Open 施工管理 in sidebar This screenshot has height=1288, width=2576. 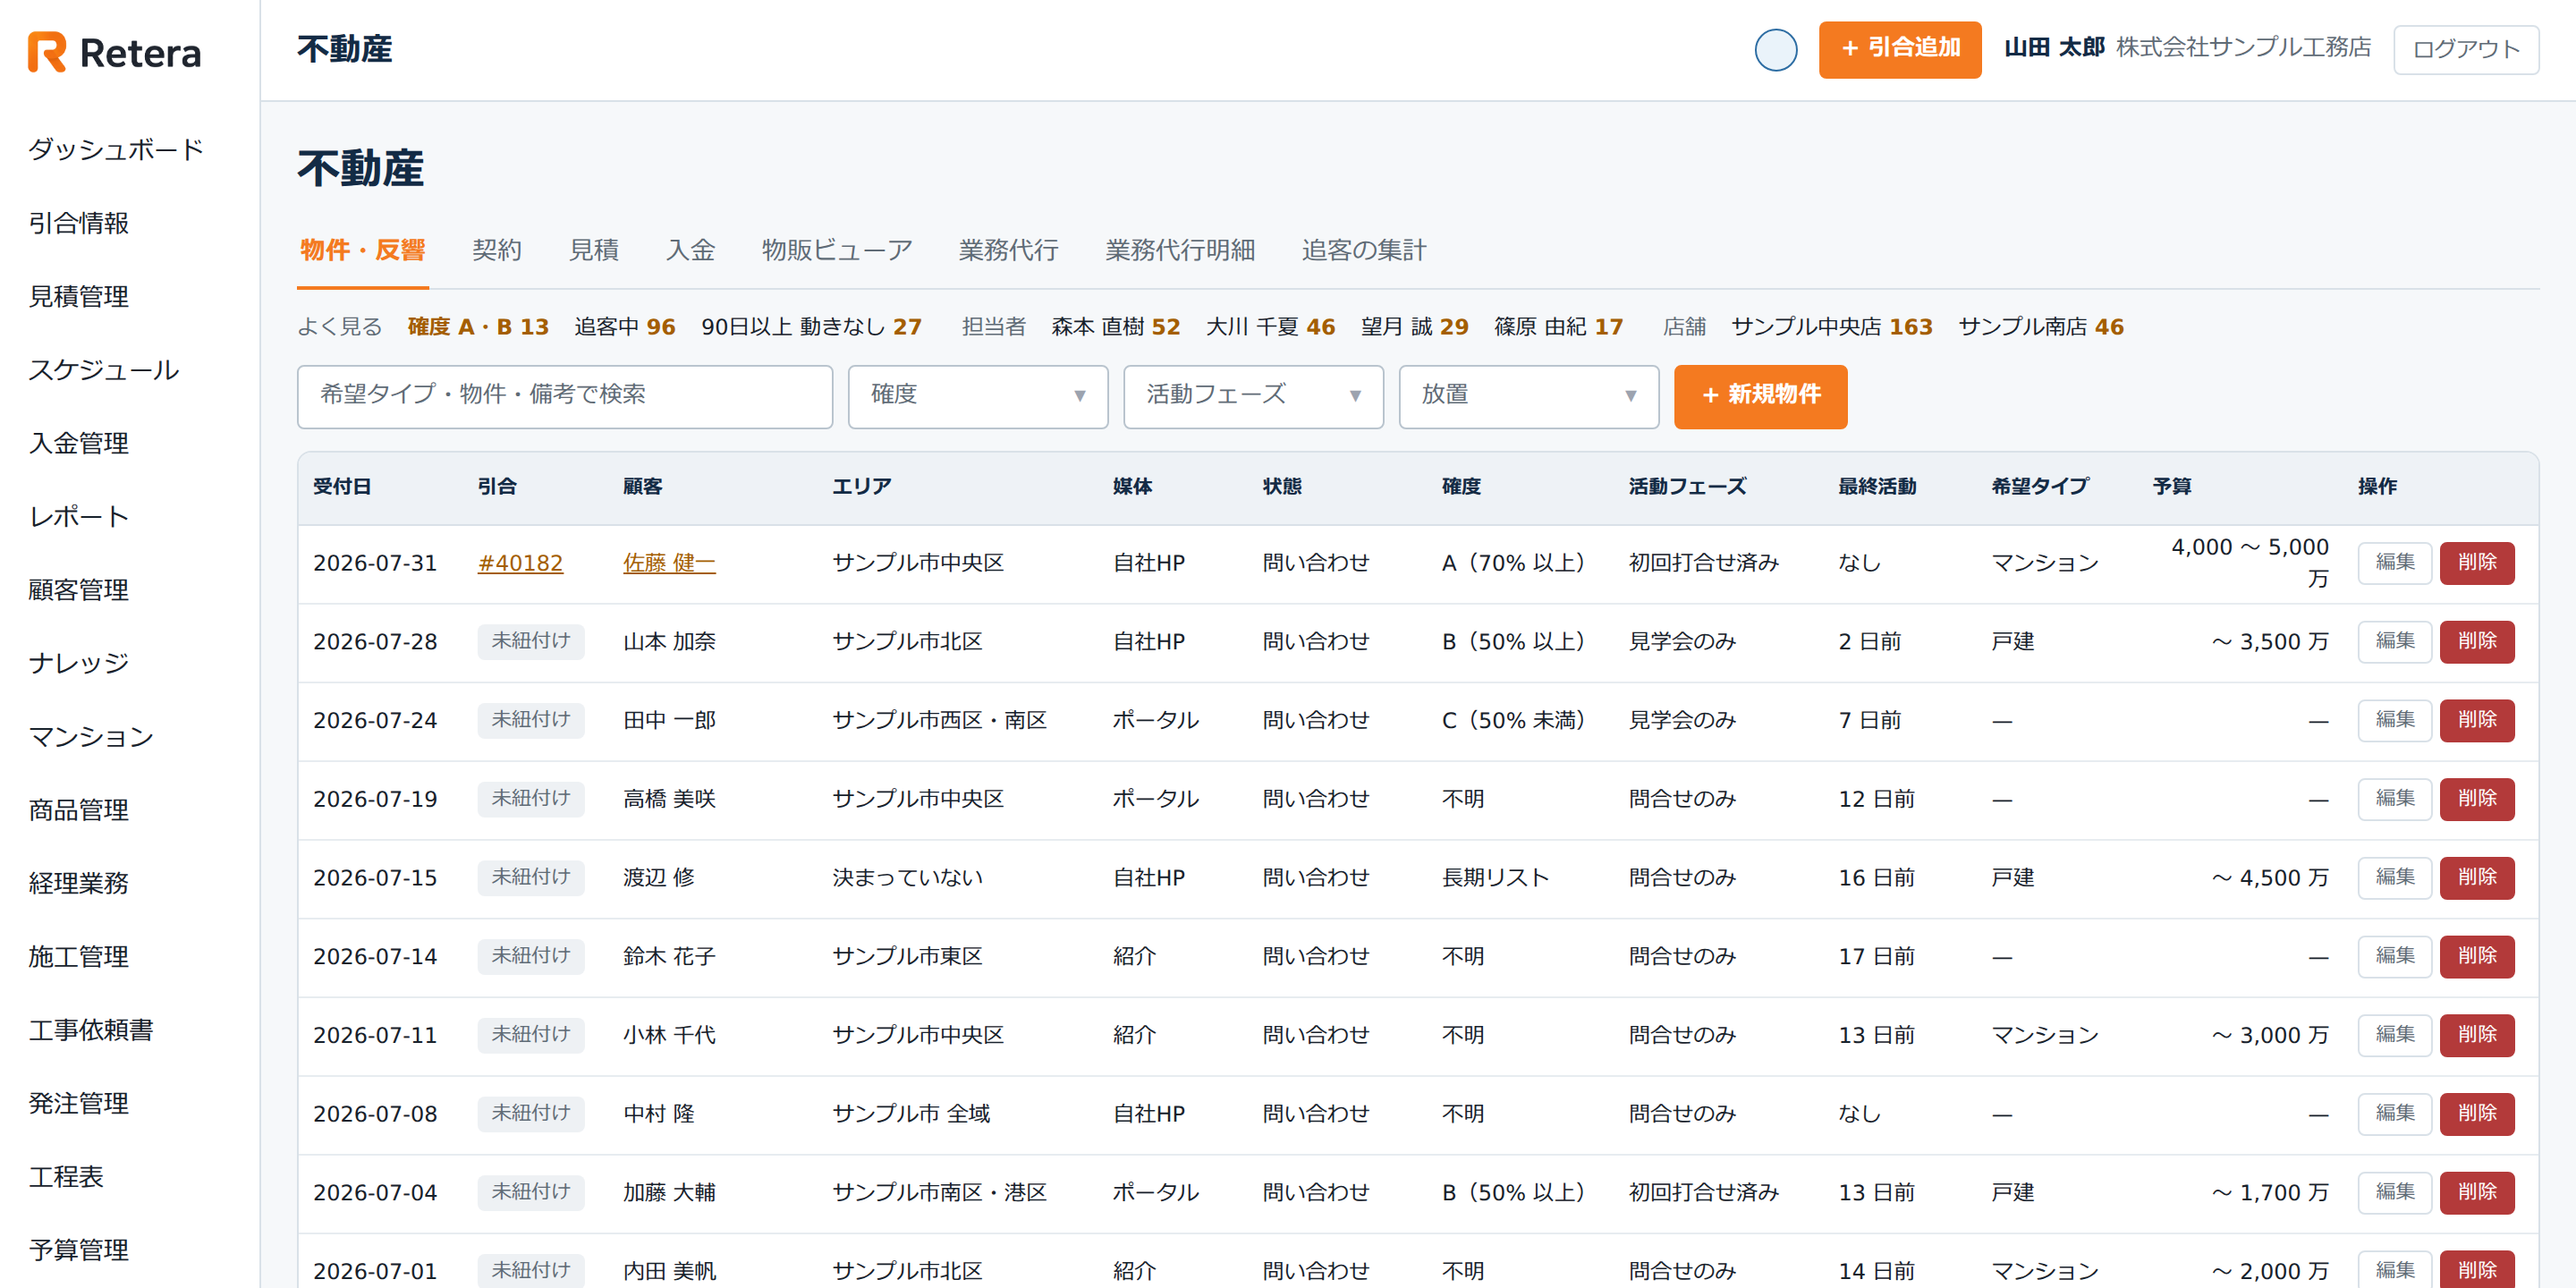pyautogui.click(x=78, y=957)
